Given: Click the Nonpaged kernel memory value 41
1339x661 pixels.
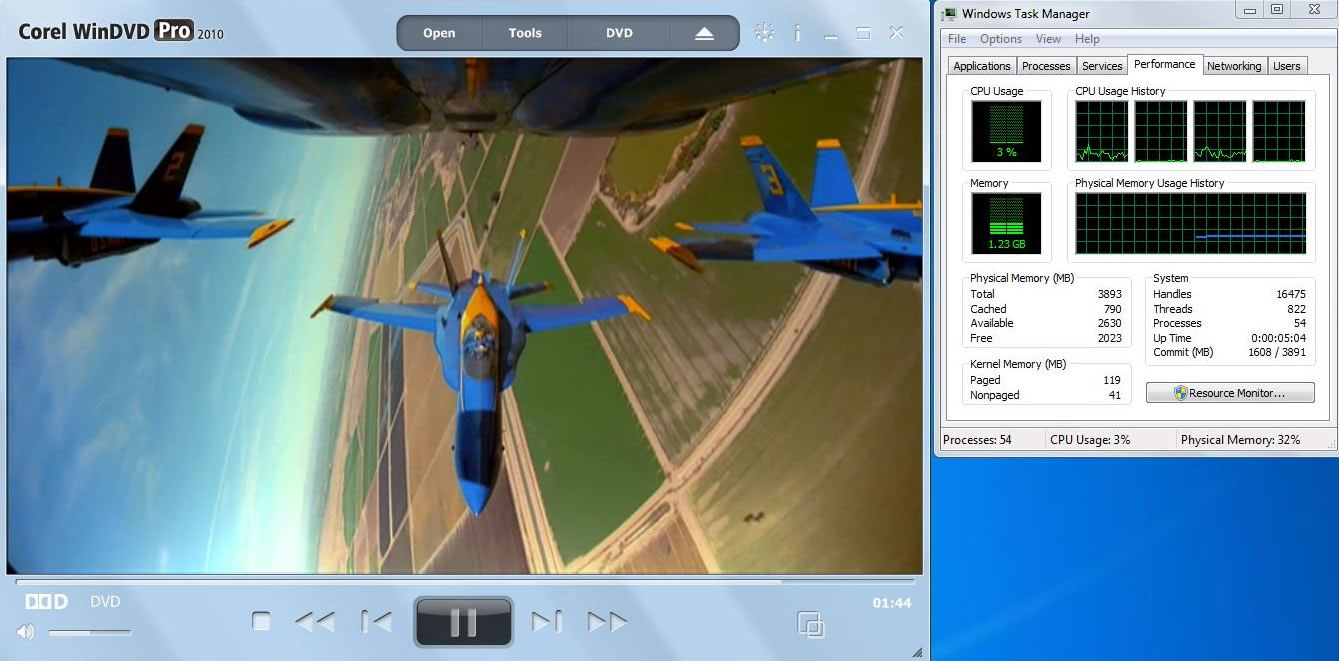Looking at the screenshot, I should (1115, 395).
